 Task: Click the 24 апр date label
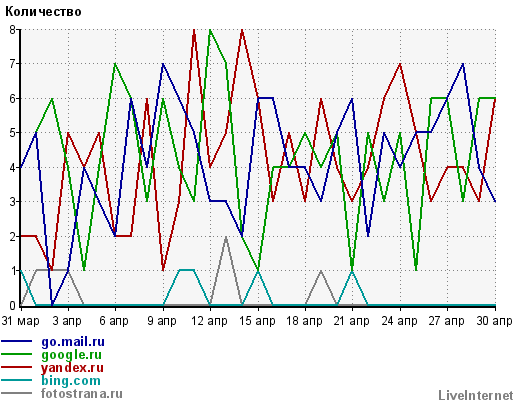[399, 321]
